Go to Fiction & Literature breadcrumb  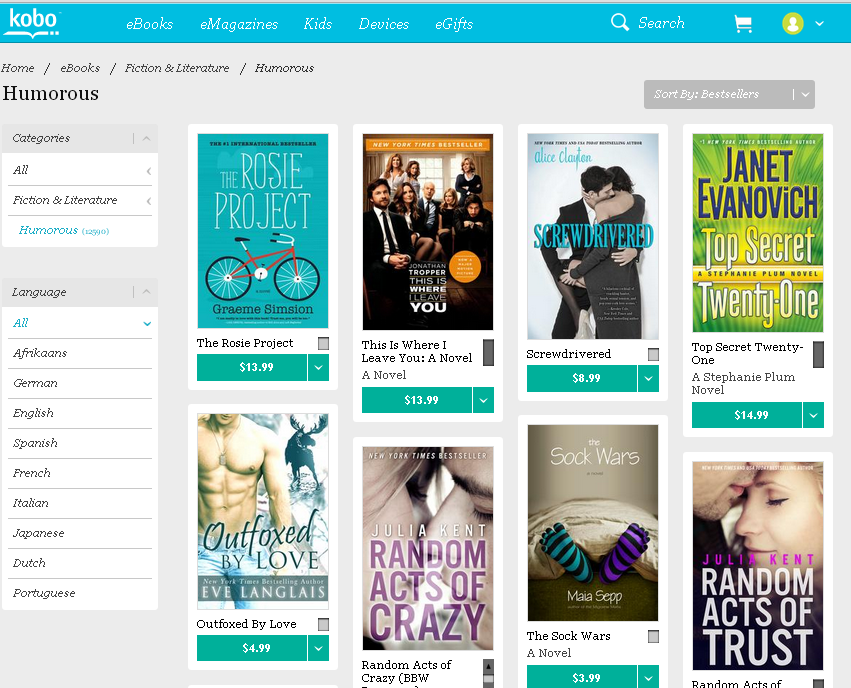tap(177, 68)
